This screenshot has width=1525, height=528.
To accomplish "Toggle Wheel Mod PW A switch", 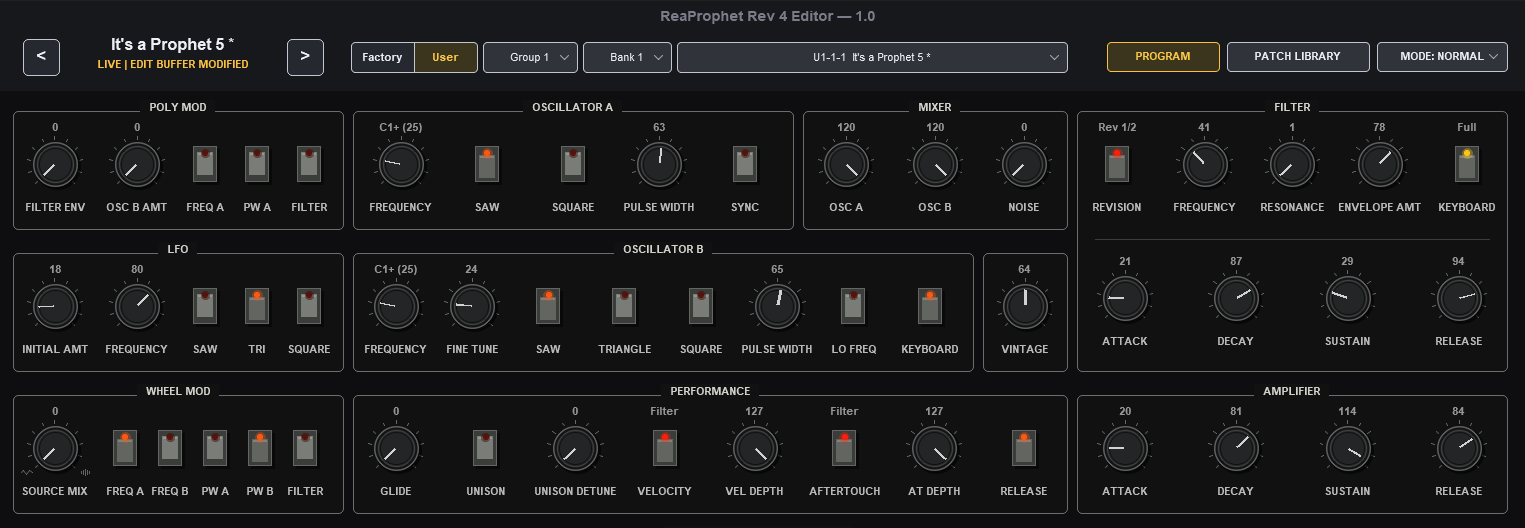I will point(215,447).
